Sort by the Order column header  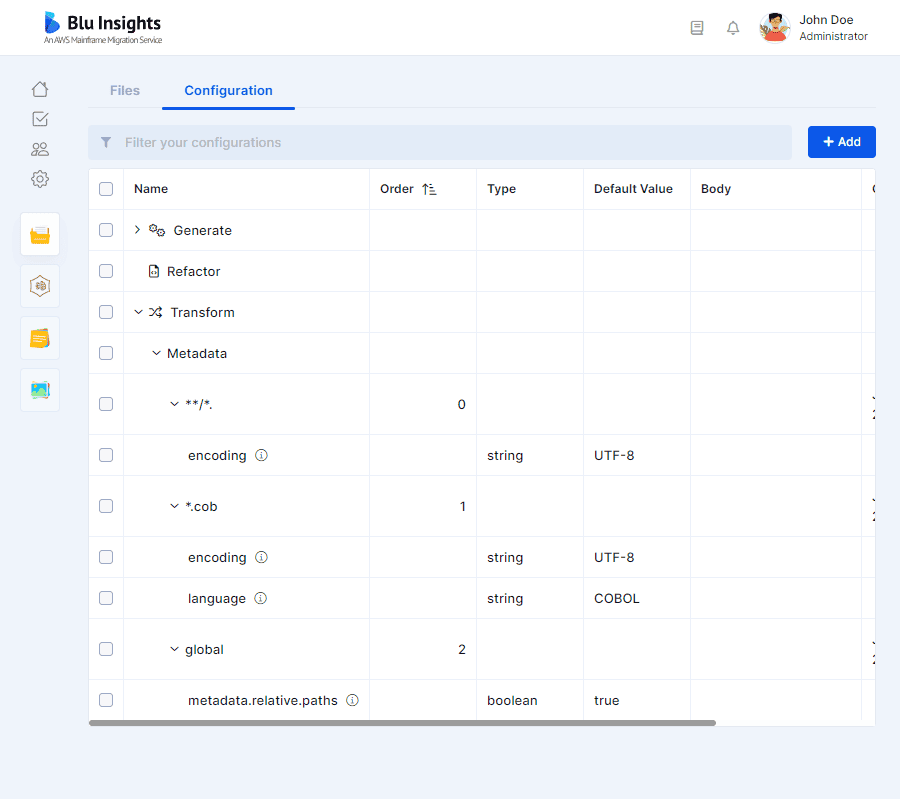tap(397, 189)
